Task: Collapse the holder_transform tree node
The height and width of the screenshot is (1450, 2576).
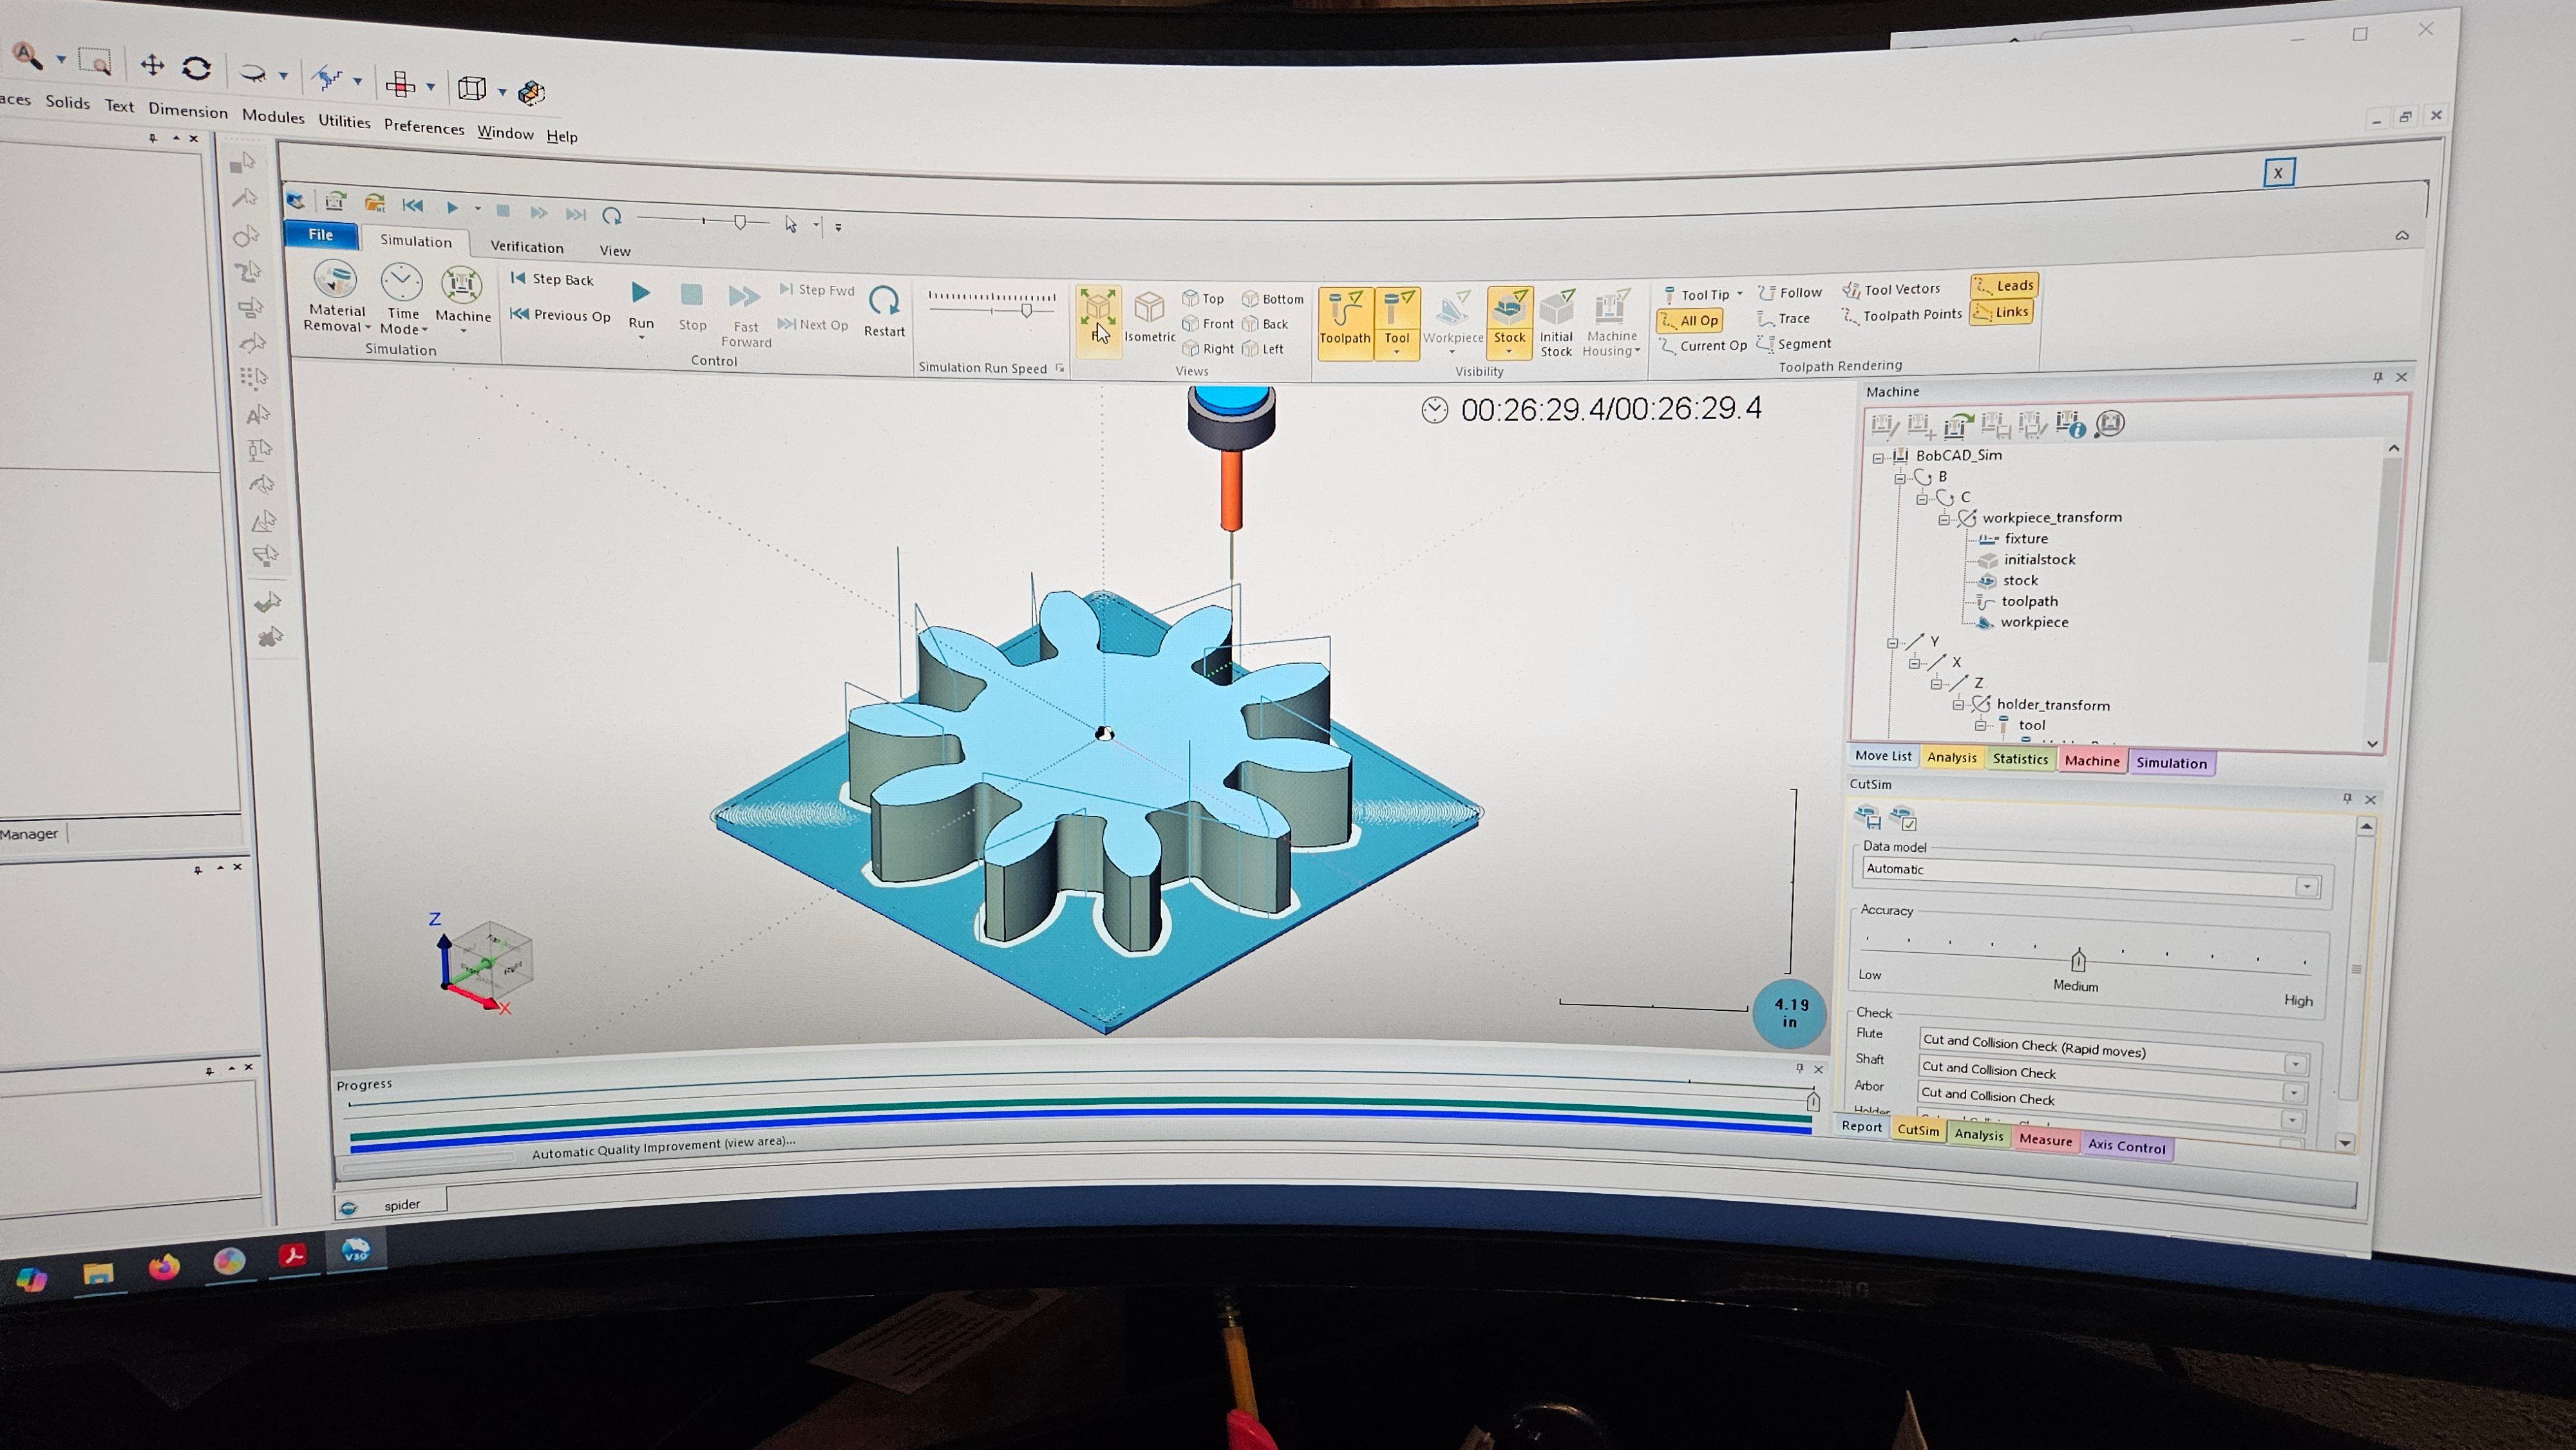Action: coord(1959,705)
